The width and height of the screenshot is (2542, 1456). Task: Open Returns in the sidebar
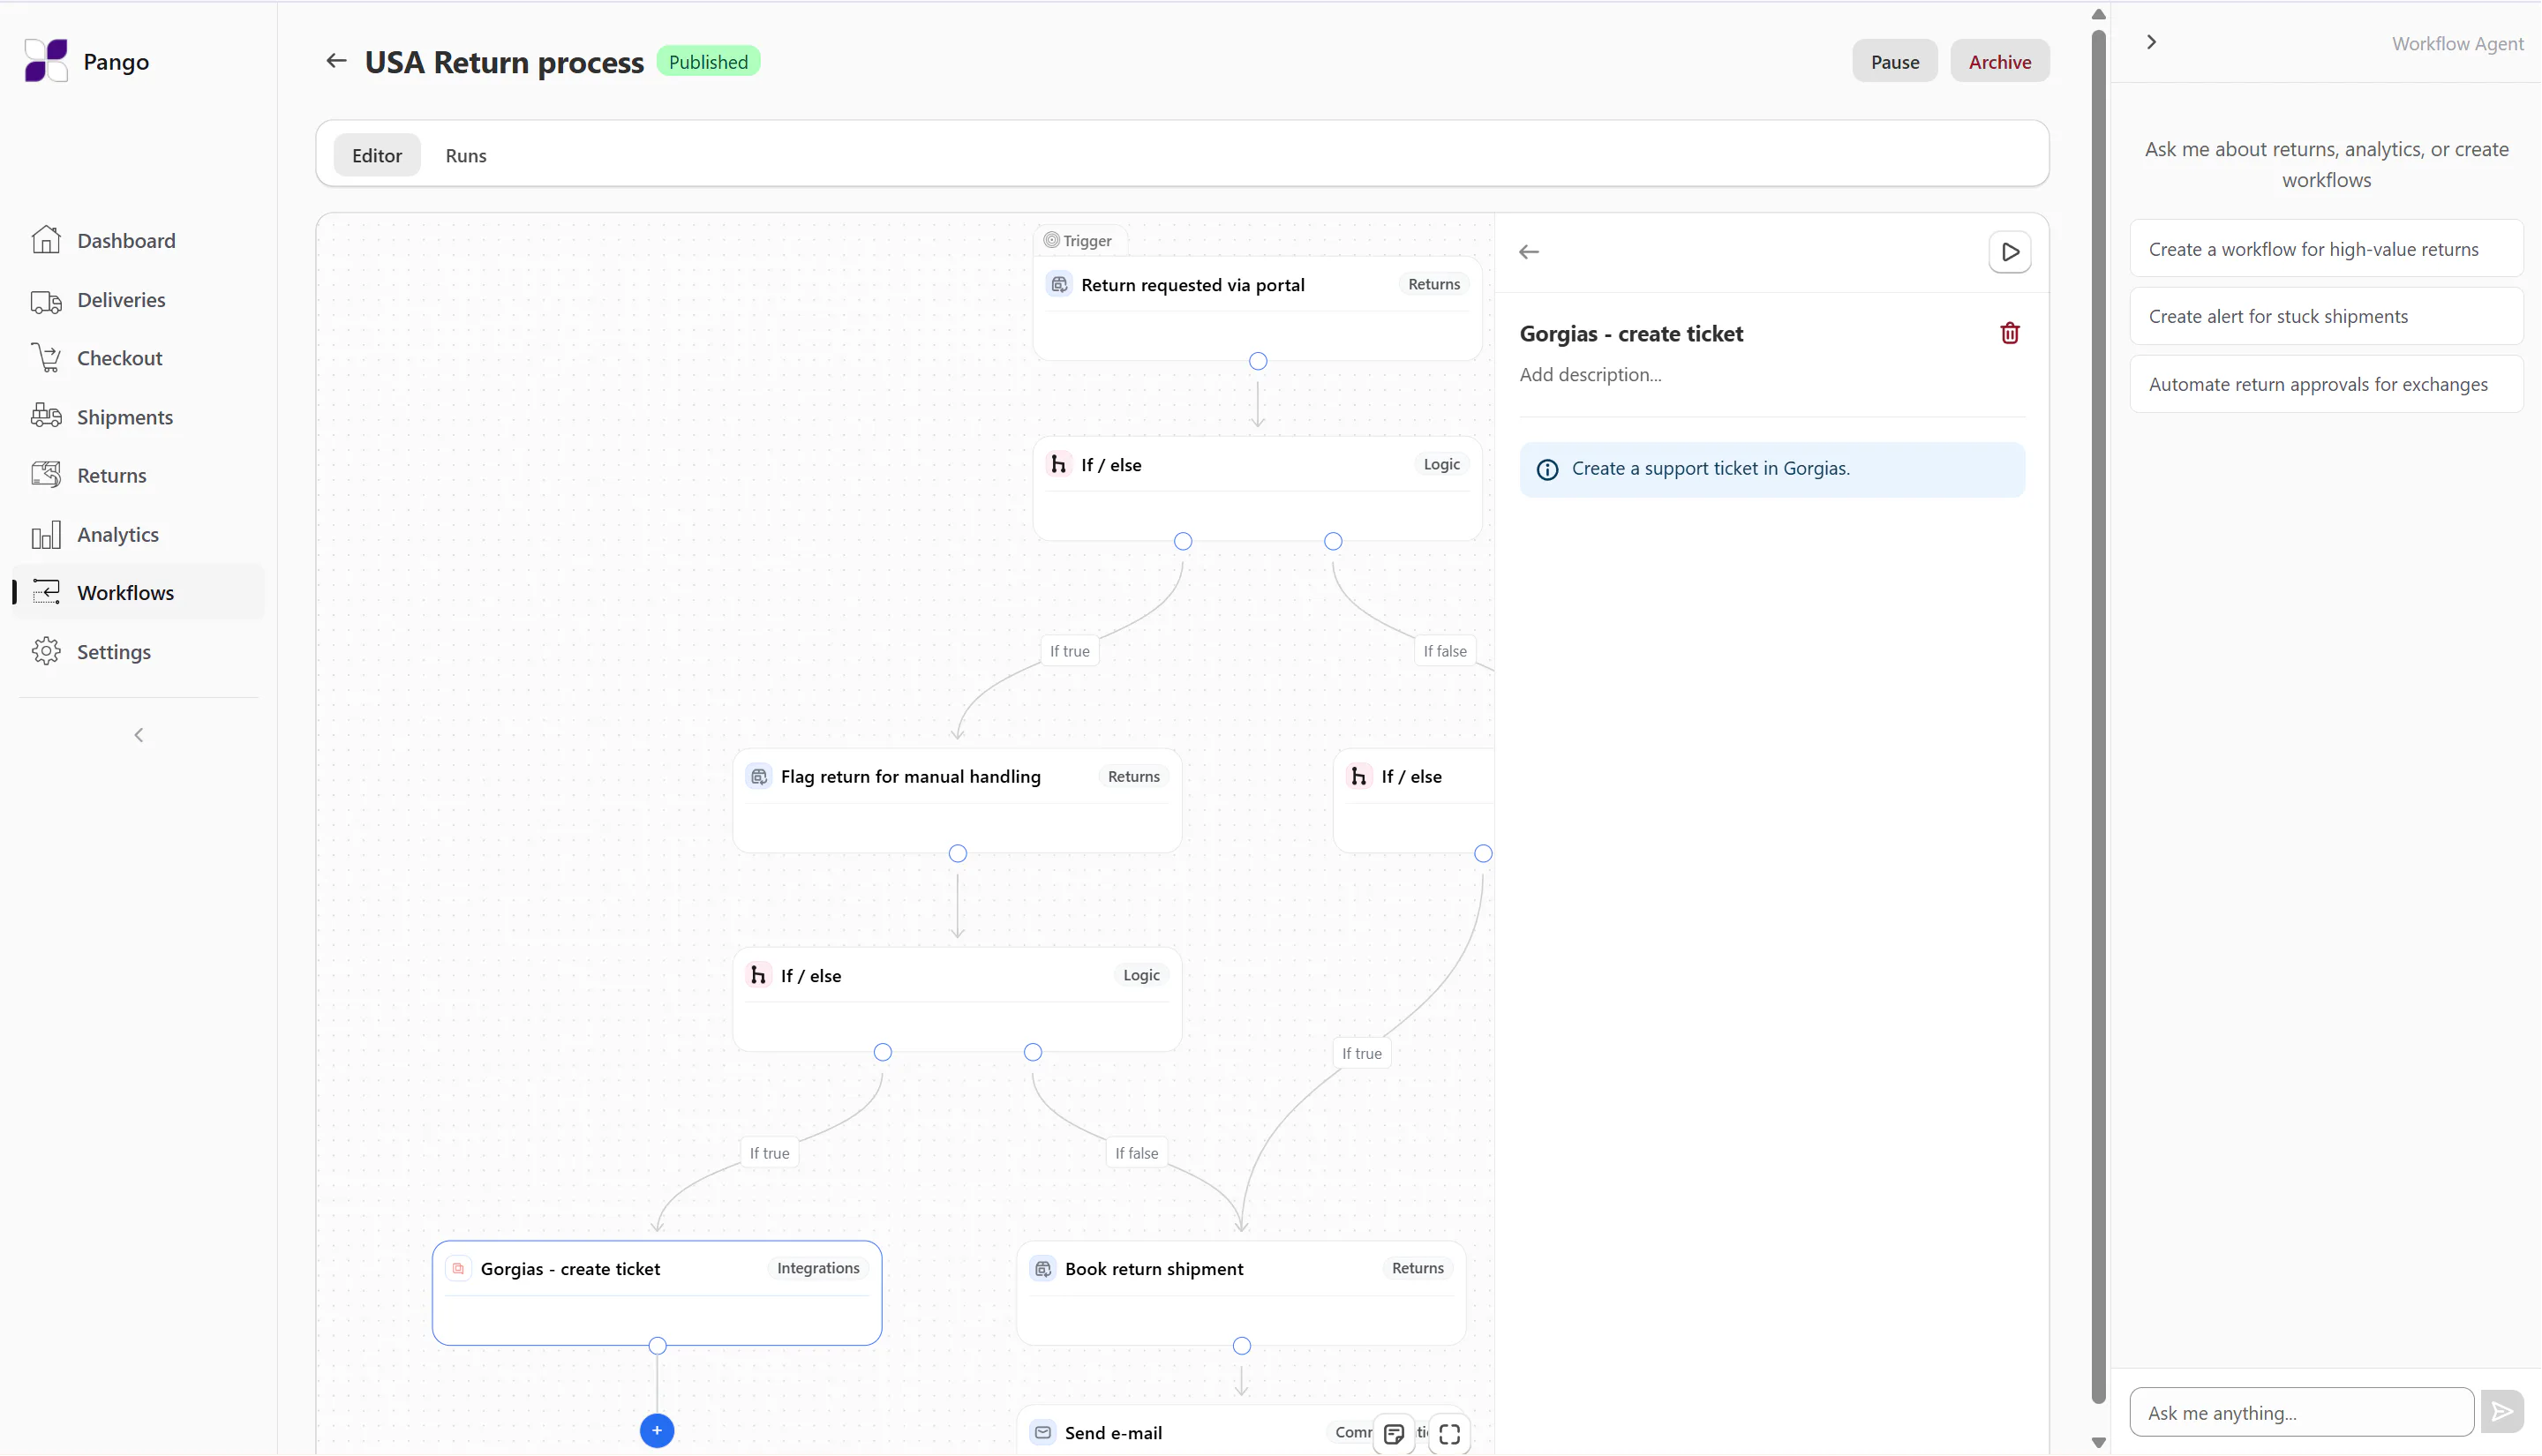139,476
